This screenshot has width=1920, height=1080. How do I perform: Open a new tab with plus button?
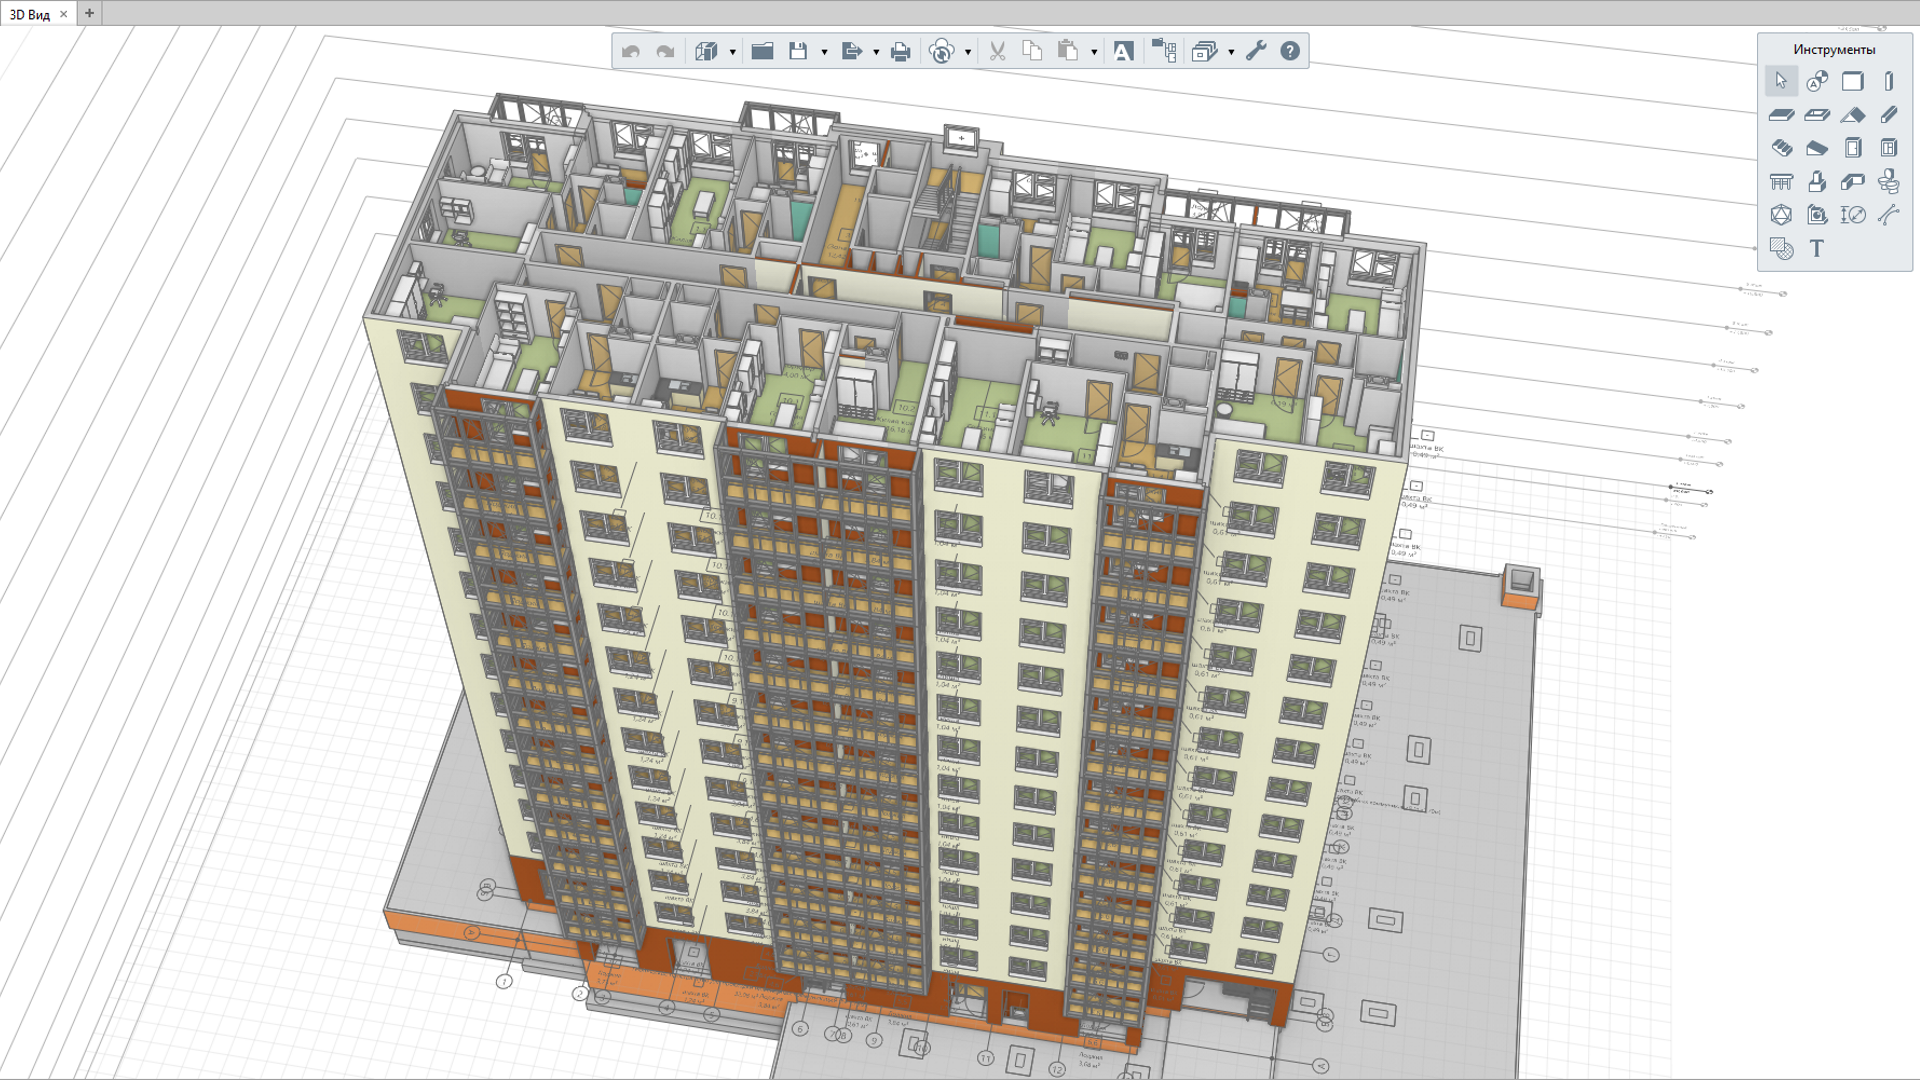pyautogui.click(x=89, y=13)
